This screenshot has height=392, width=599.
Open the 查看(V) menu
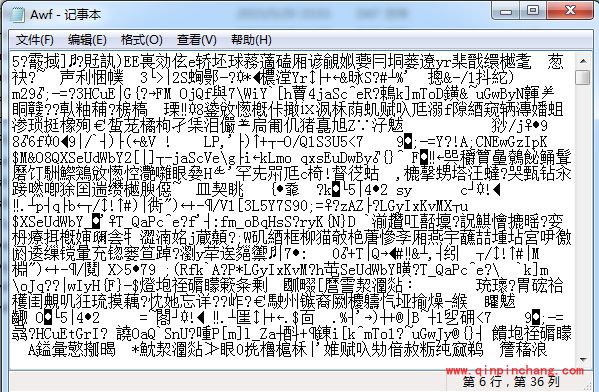tap(196, 40)
